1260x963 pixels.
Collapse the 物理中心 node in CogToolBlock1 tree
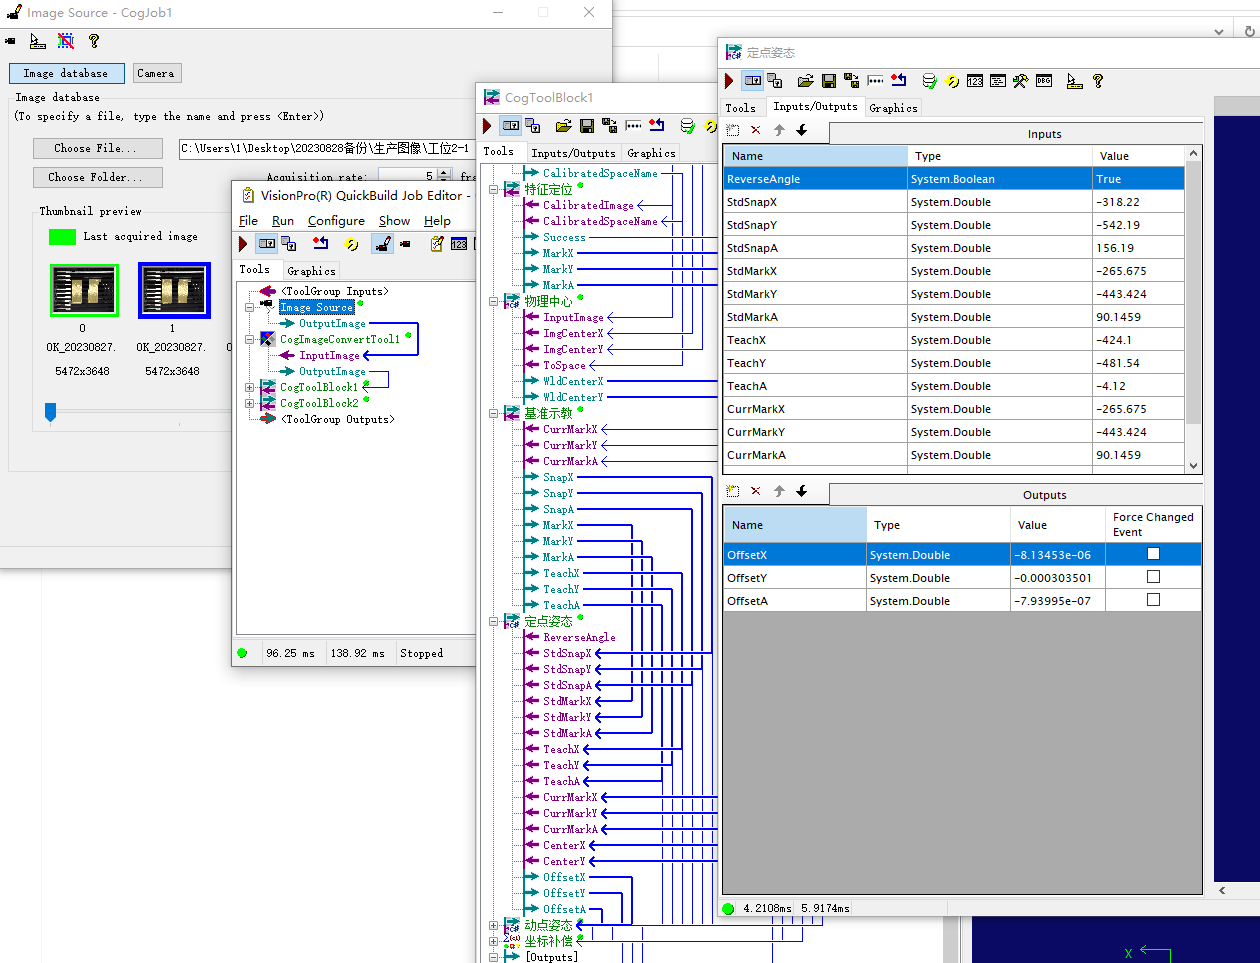pos(493,301)
